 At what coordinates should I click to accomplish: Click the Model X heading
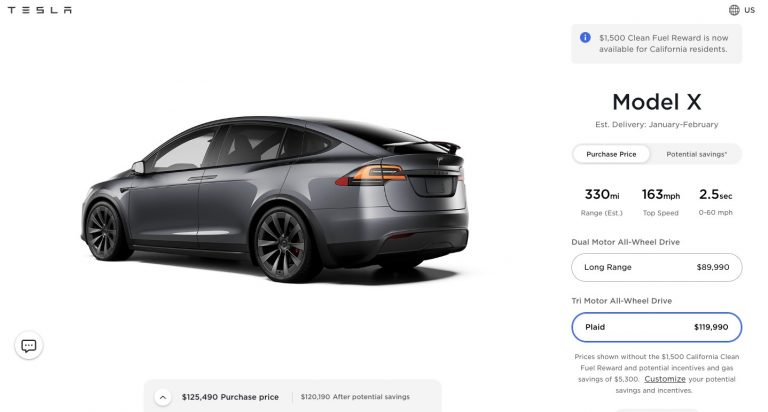[x=656, y=102]
